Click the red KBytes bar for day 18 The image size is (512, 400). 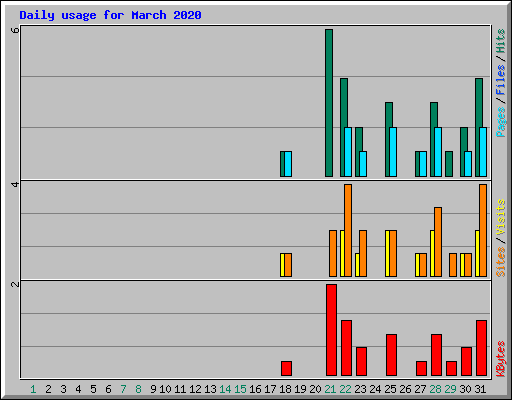coord(286,369)
